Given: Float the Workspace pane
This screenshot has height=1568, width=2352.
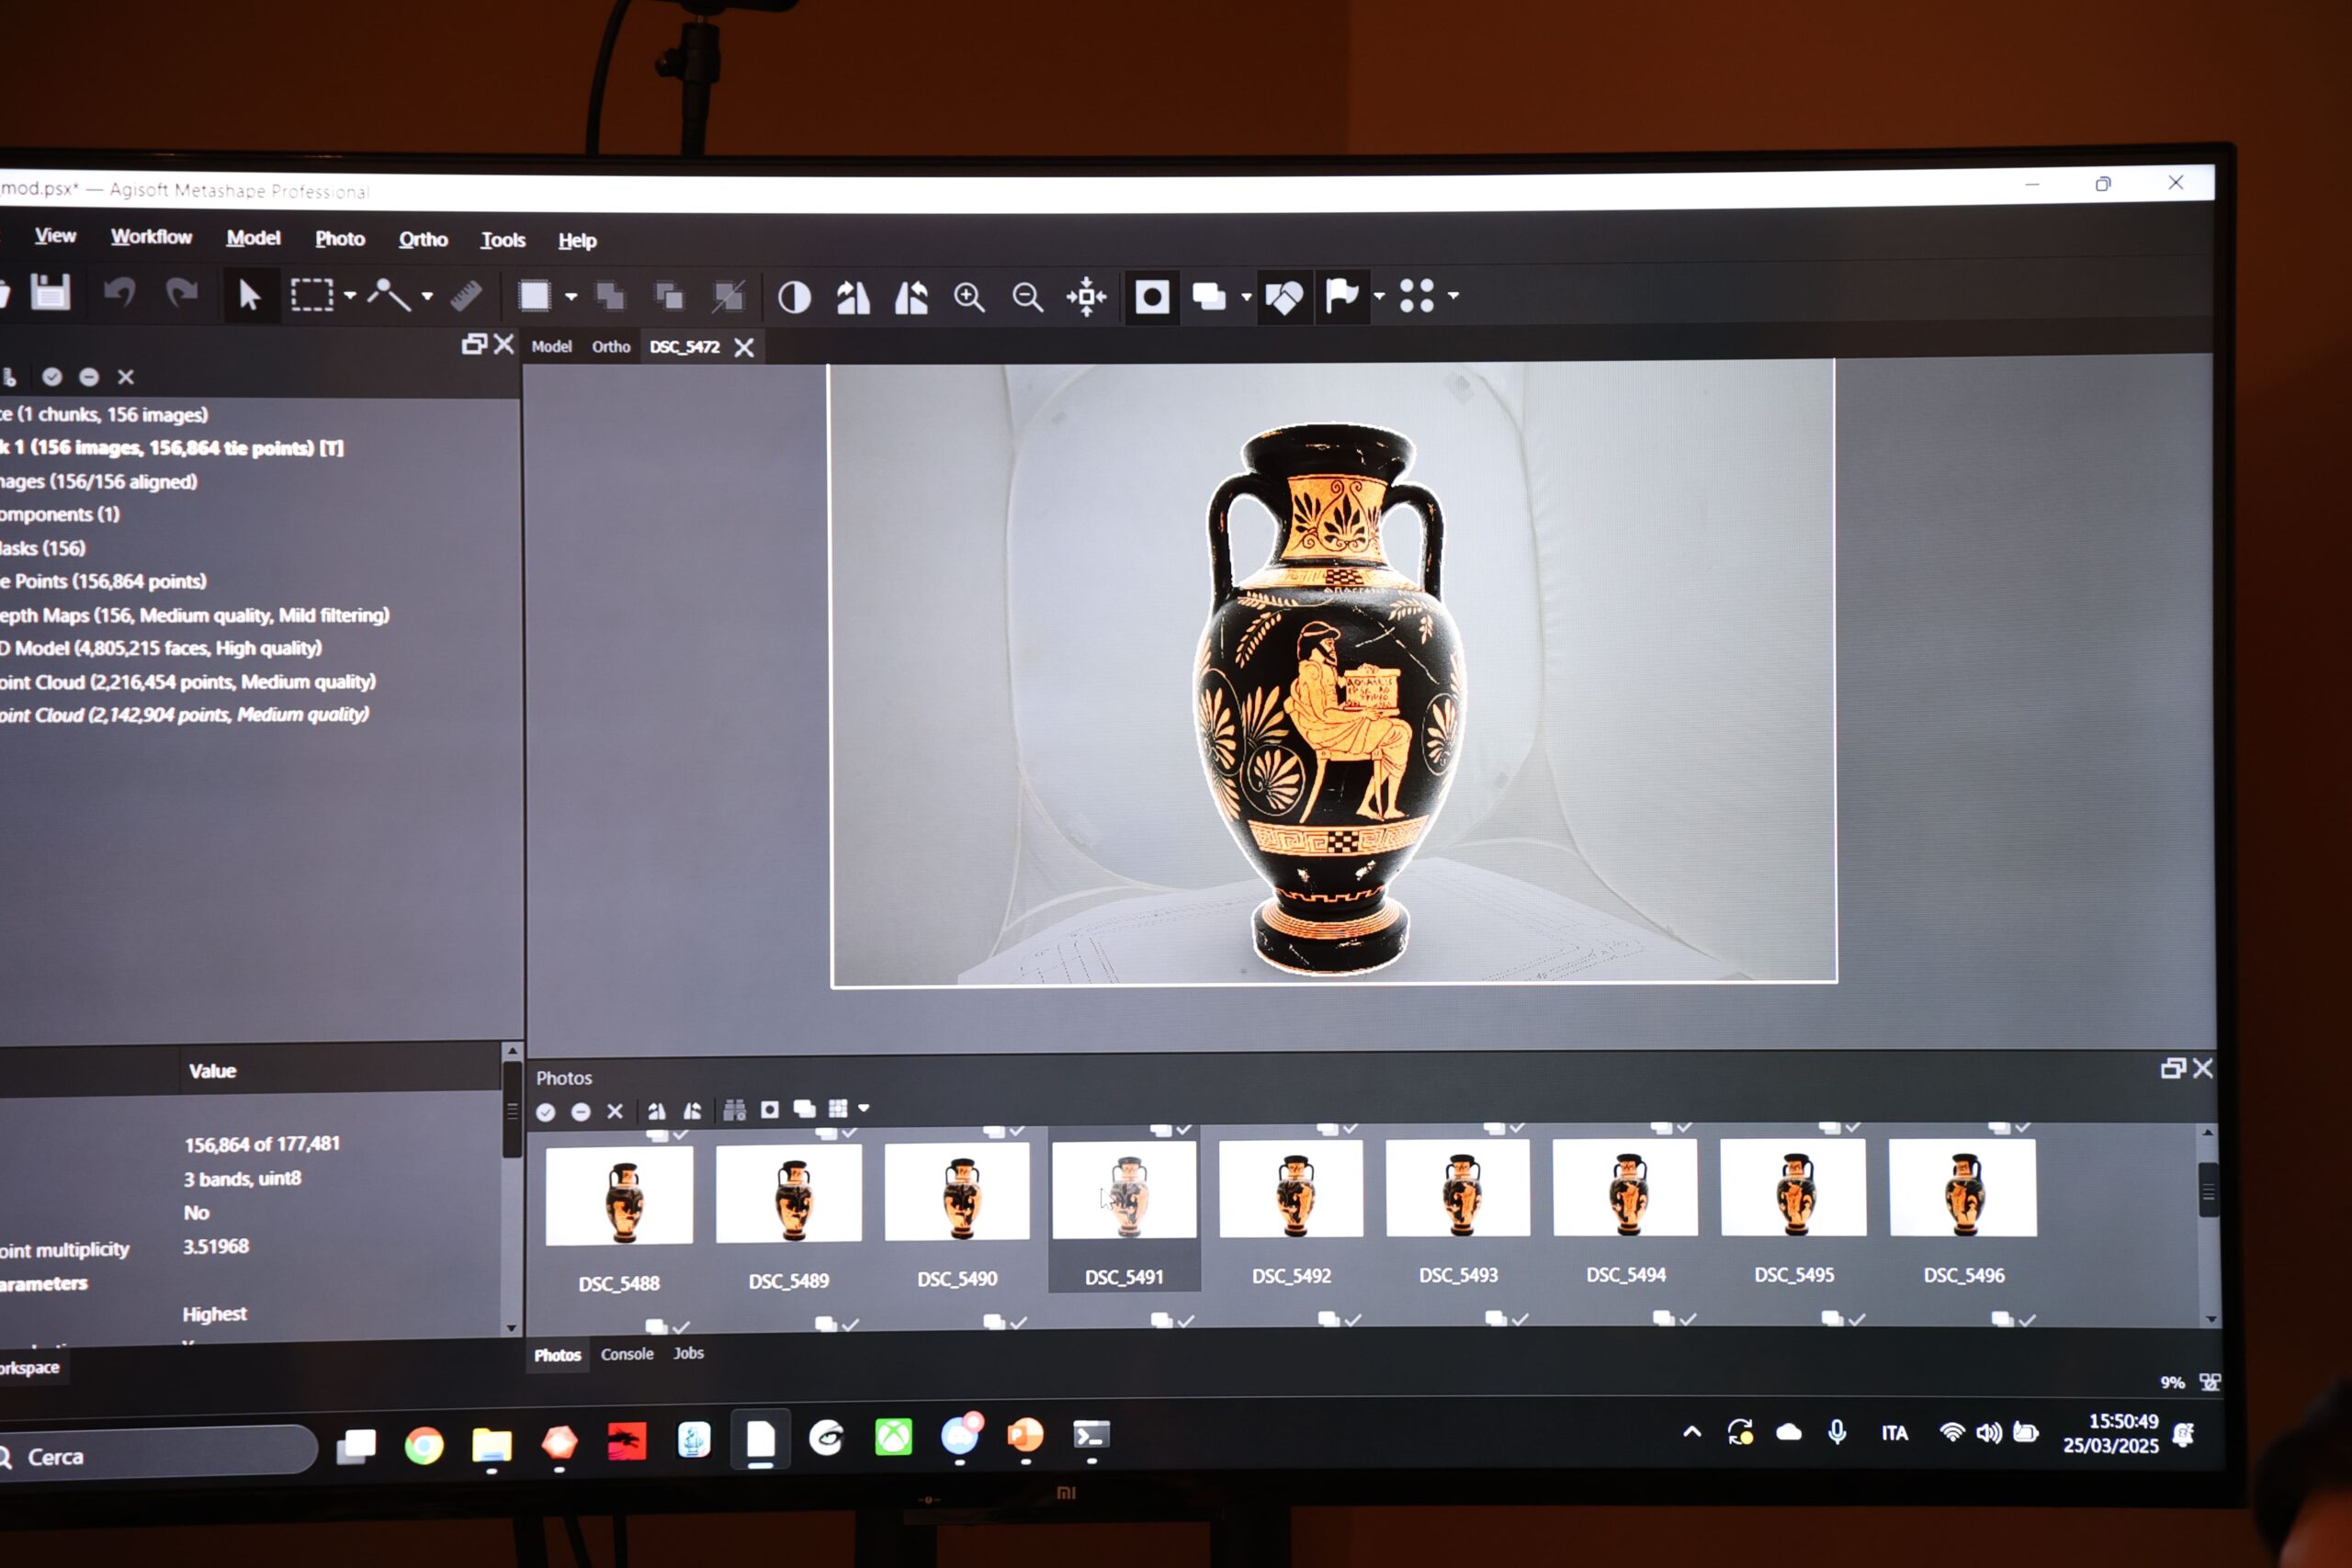Looking at the screenshot, I should (474, 344).
